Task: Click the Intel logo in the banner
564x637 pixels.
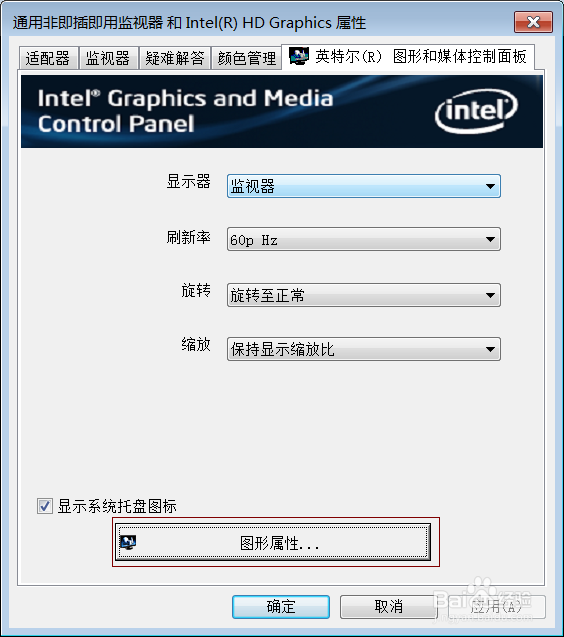Action: pyautogui.click(x=476, y=111)
